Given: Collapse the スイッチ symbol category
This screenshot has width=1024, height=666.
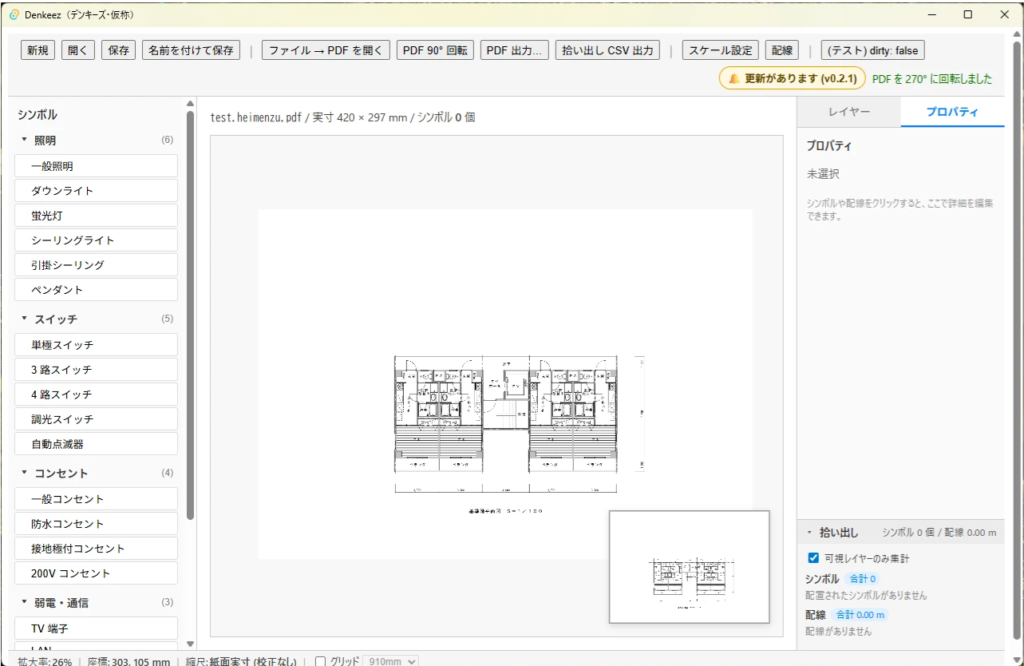Looking at the screenshot, I should [x=24, y=319].
